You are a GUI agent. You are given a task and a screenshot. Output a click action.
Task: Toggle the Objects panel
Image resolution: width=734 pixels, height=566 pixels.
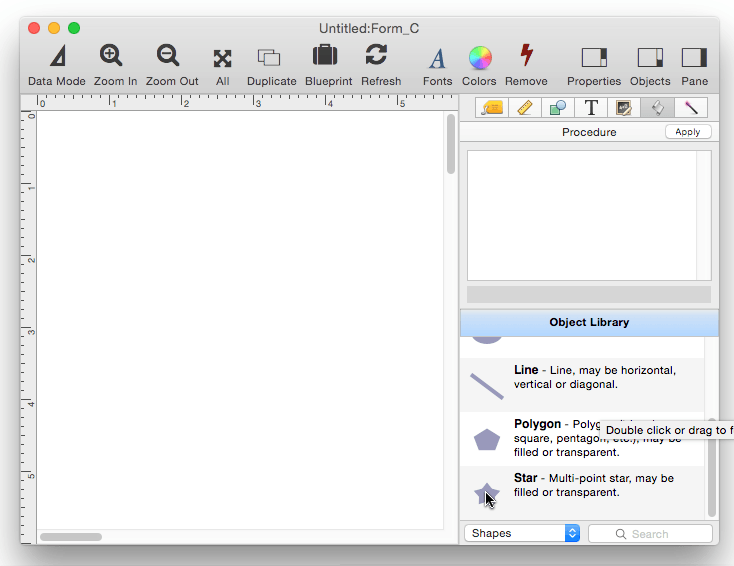(x=650, y=58)
